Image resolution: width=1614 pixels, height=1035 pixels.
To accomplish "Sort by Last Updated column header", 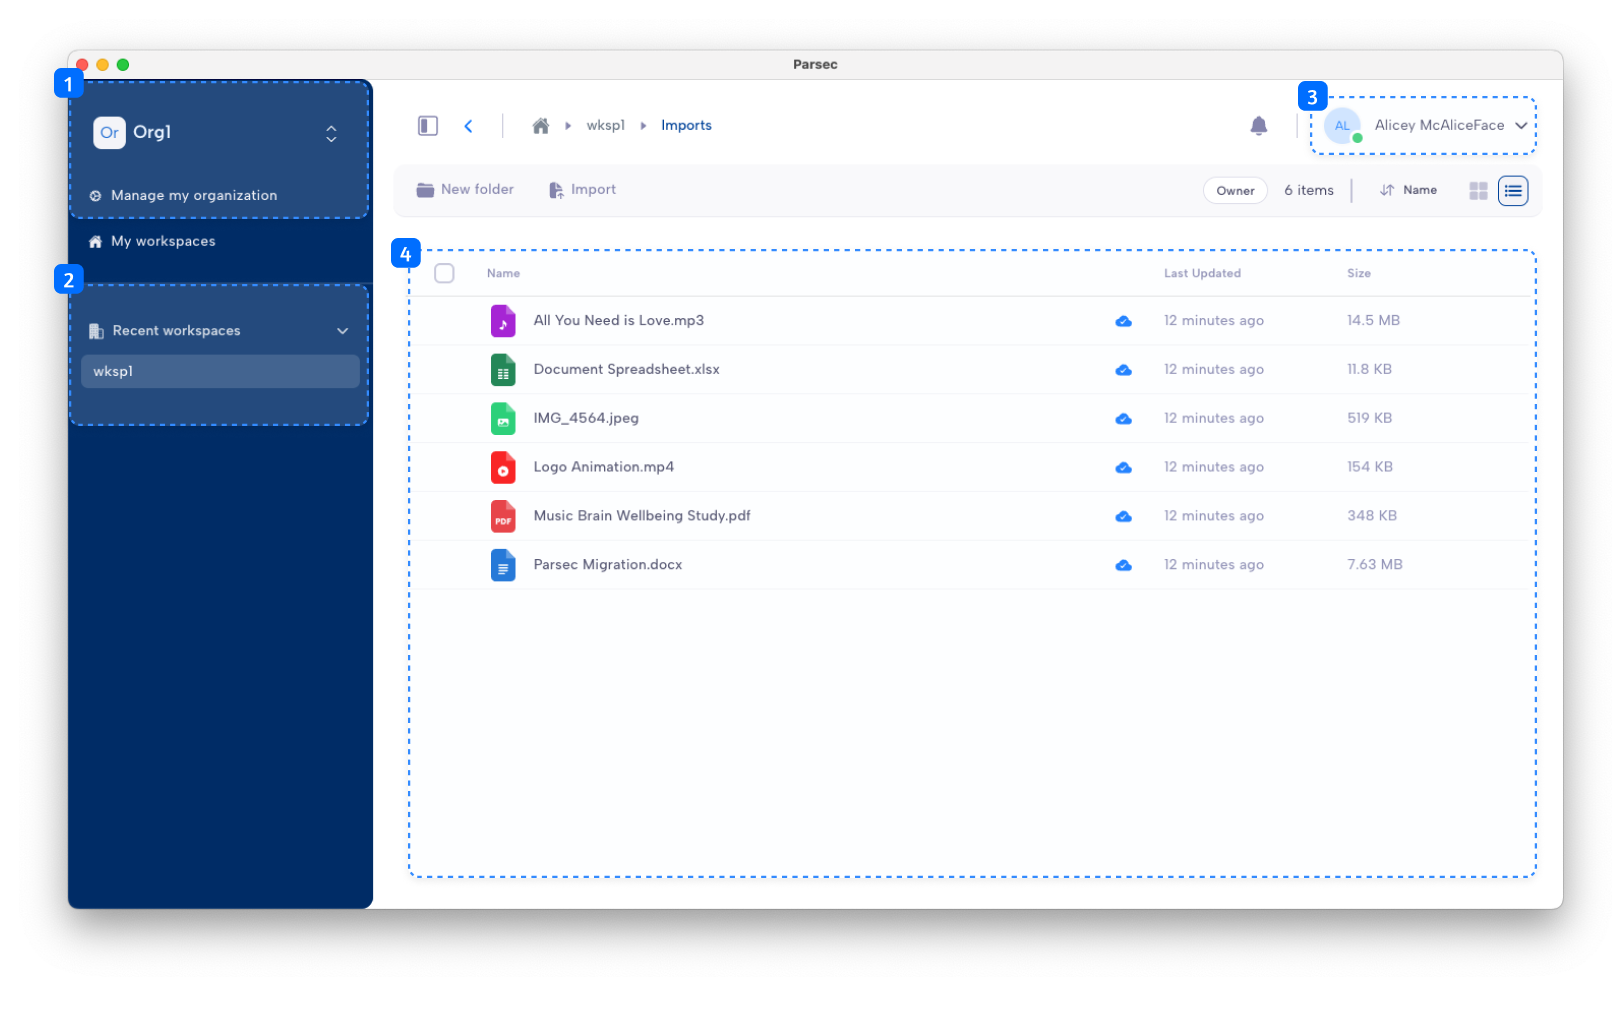I will 1202,273.
